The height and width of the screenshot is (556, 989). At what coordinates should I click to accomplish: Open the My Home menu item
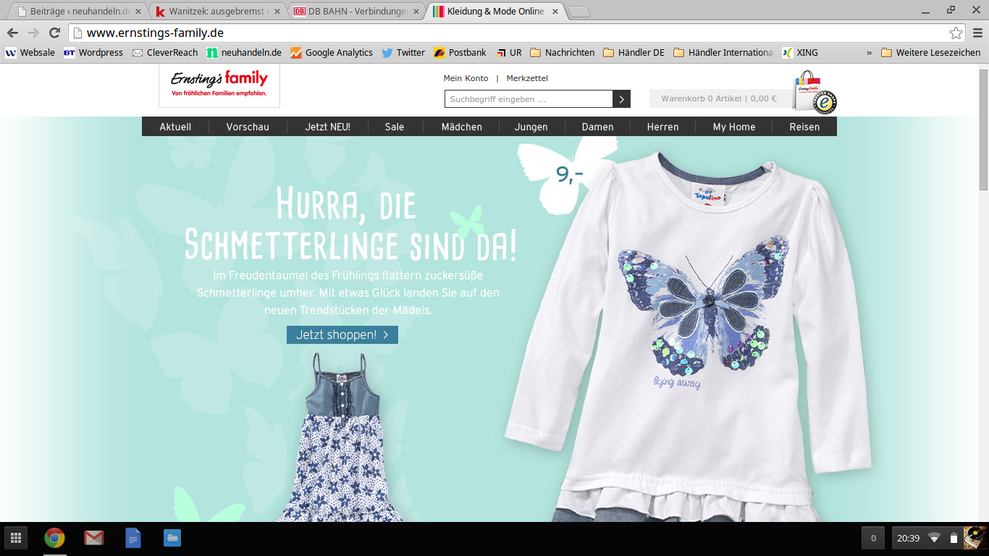click(734, 127)
